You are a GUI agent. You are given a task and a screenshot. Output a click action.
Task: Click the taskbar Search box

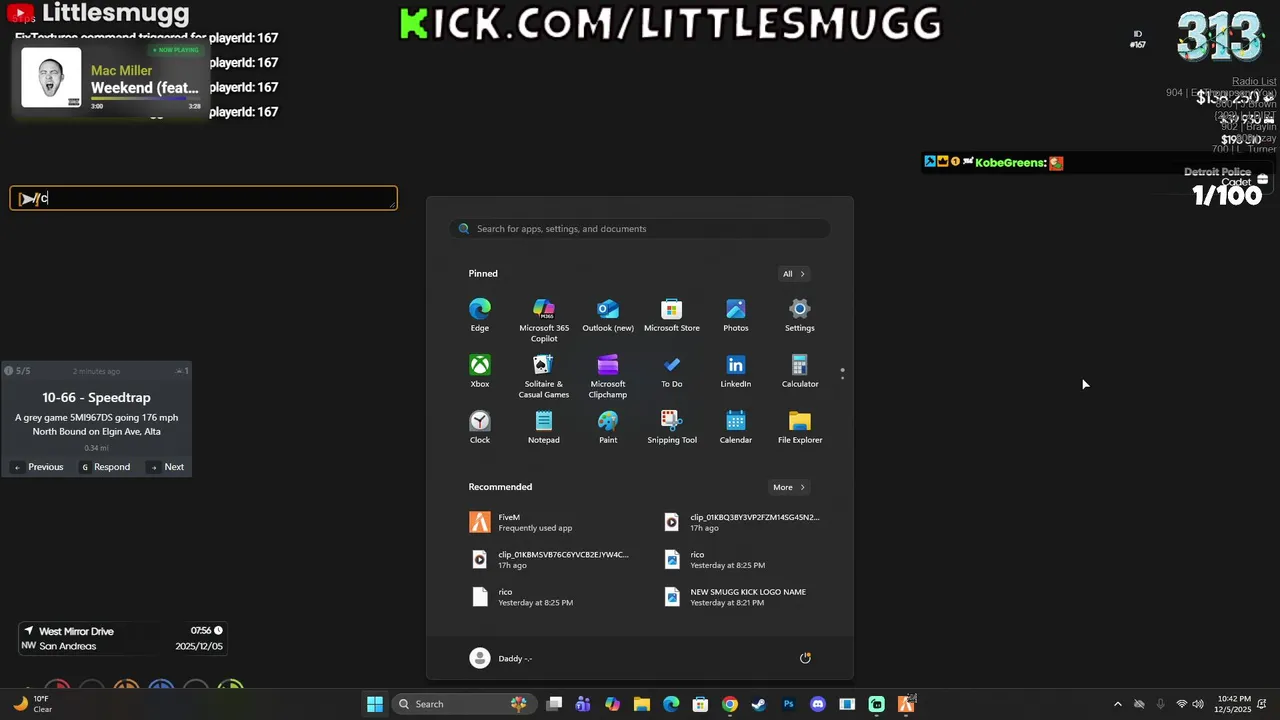tap(462, 704)
